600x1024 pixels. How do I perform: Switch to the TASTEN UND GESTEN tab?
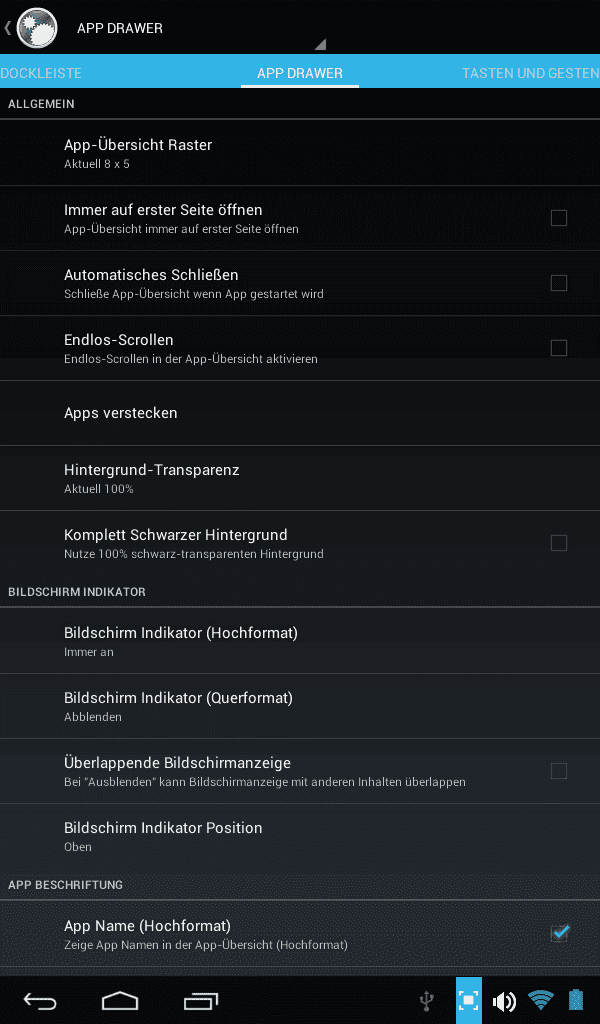[530, 73]
